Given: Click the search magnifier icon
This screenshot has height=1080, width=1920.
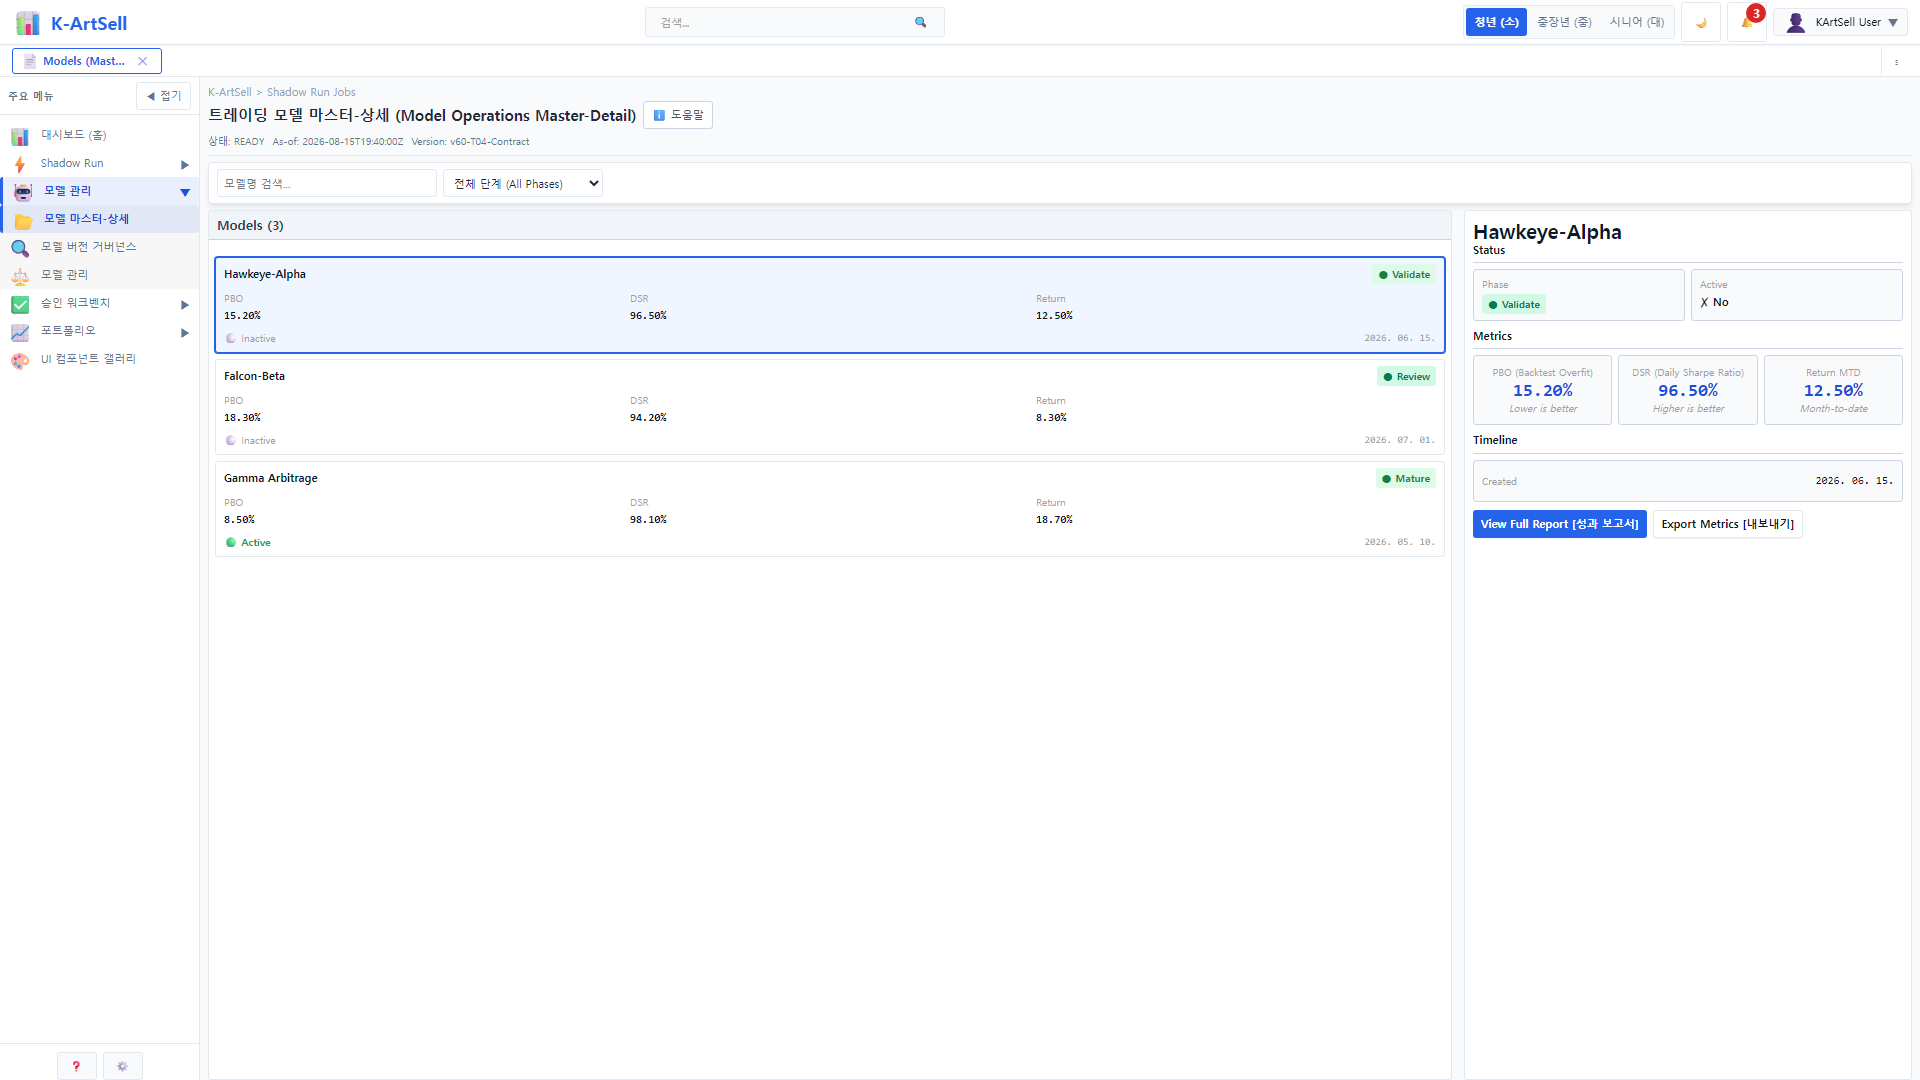Looking at the screenshot, I should [920, 22].
